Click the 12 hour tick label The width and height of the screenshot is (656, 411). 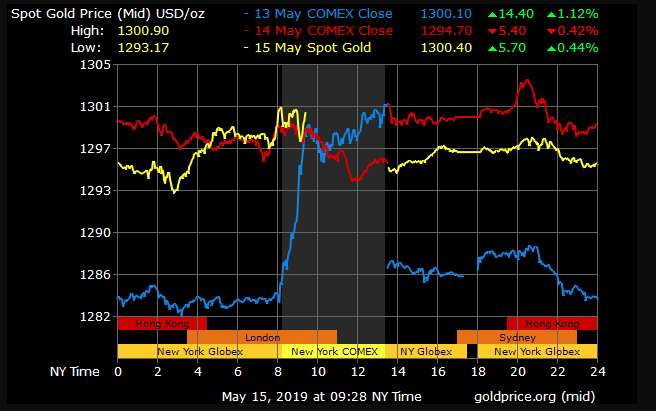coord(358,372)
